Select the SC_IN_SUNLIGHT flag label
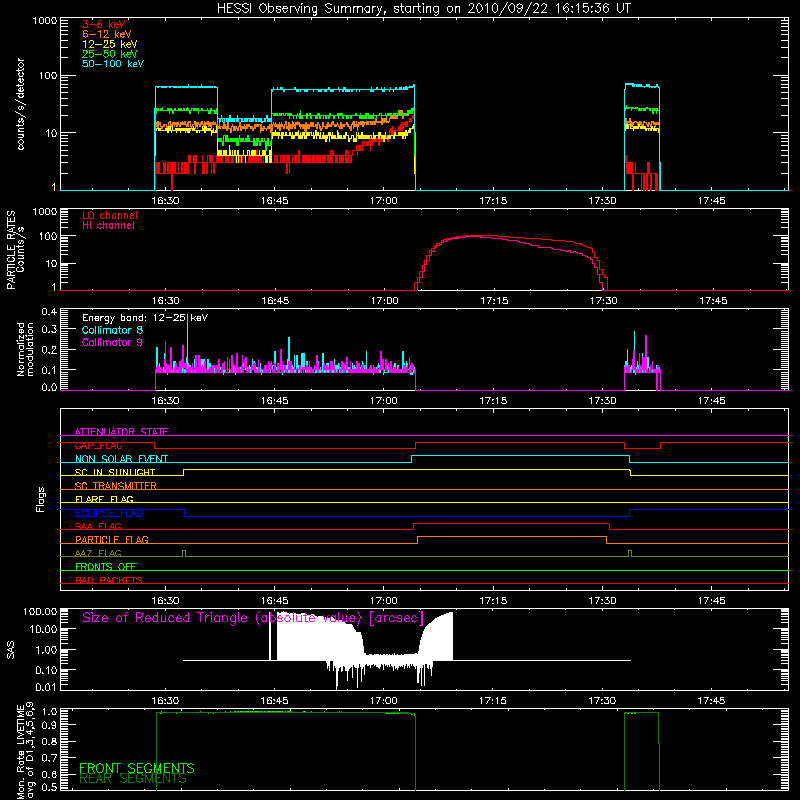This screenshot has height=800, width=800. click(115, 472)
